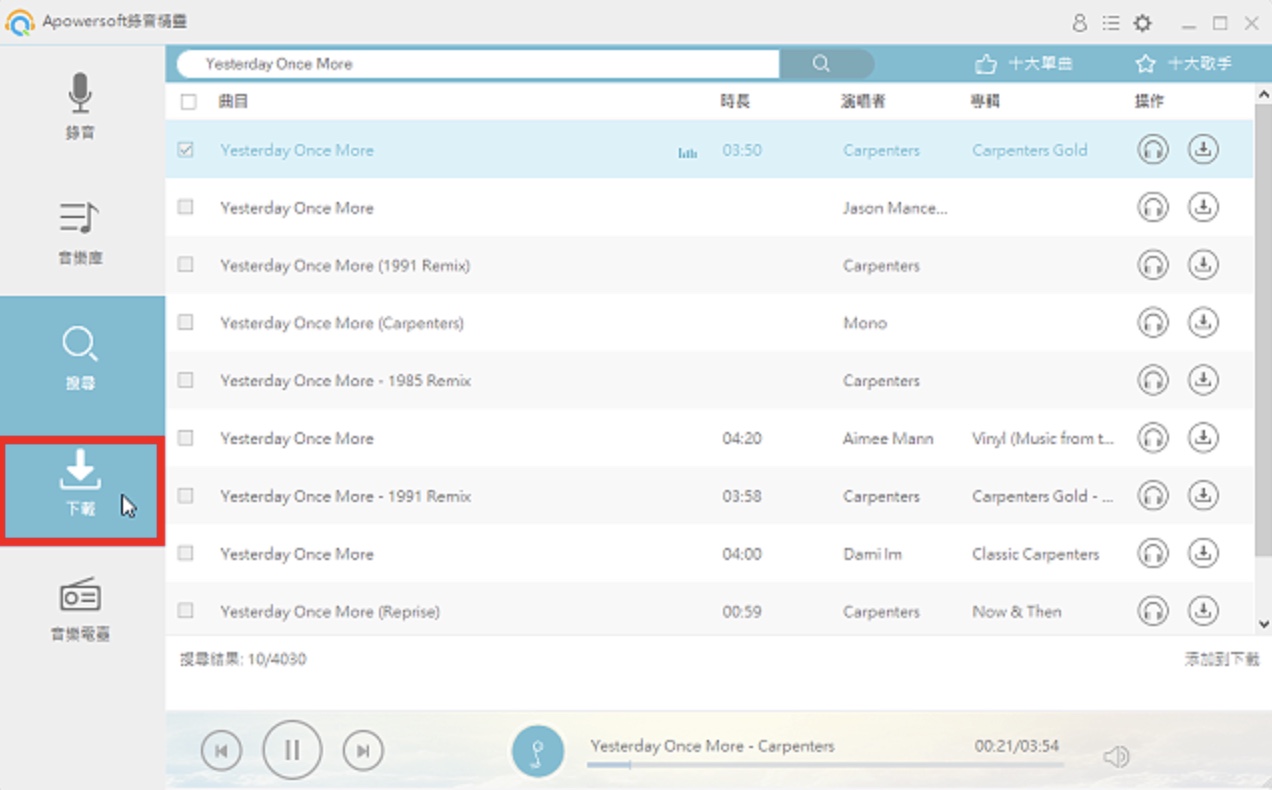Listen to Yesterday Once More from Carpenters Gold
1272x790 pixels.
(1153, 150)
